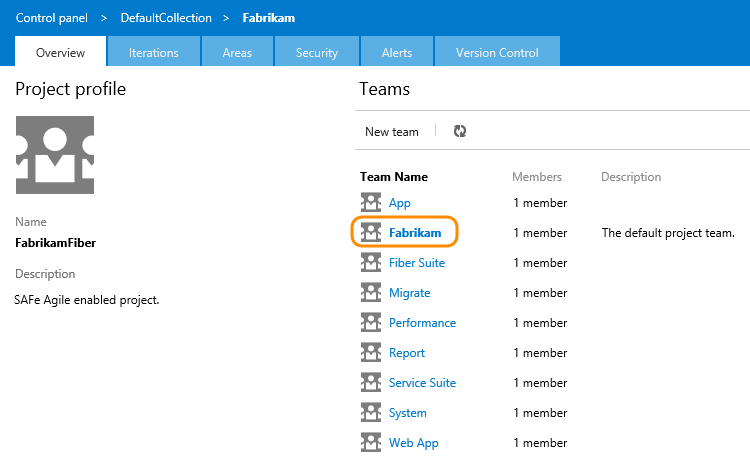The width and height of the screenshot is (750, 461).
Task: Open the Fiber Suite team
Action: click(417, 263)
